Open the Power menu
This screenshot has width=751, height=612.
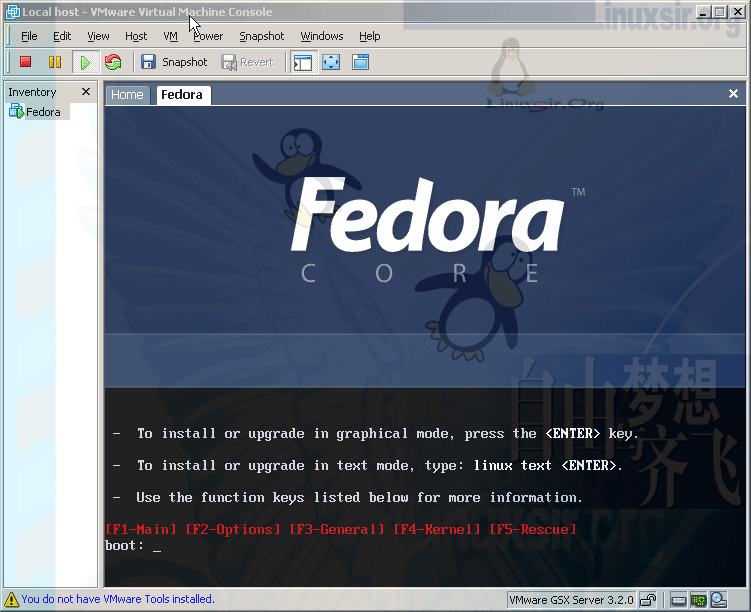tap(208, 36)
